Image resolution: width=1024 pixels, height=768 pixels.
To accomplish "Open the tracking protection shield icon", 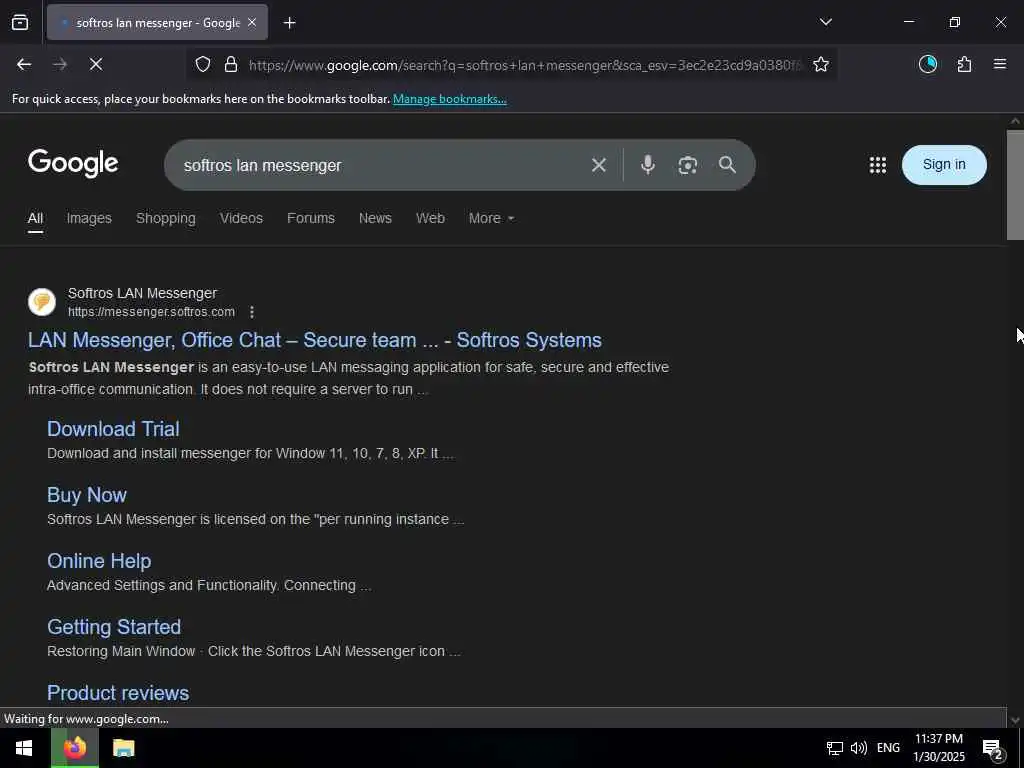I will point(203,64).
